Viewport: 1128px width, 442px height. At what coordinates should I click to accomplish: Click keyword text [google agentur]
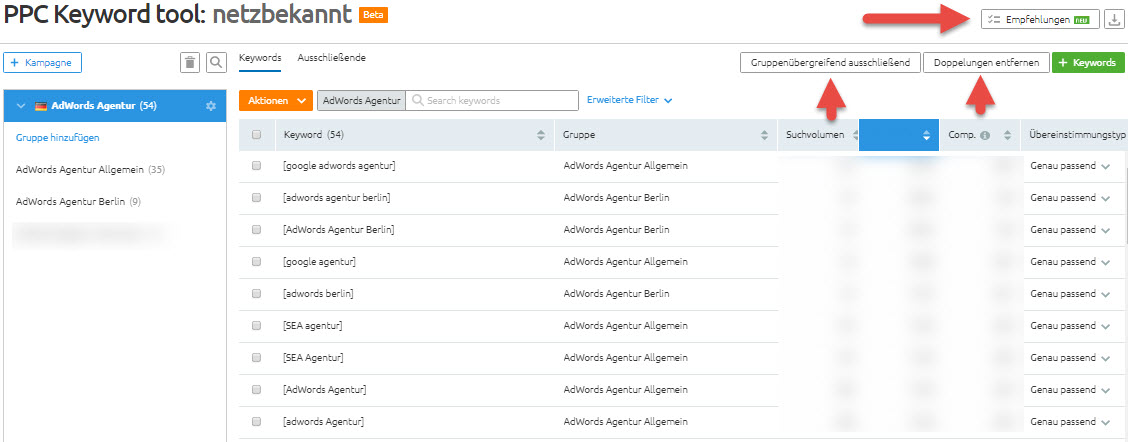pos(319,261)
